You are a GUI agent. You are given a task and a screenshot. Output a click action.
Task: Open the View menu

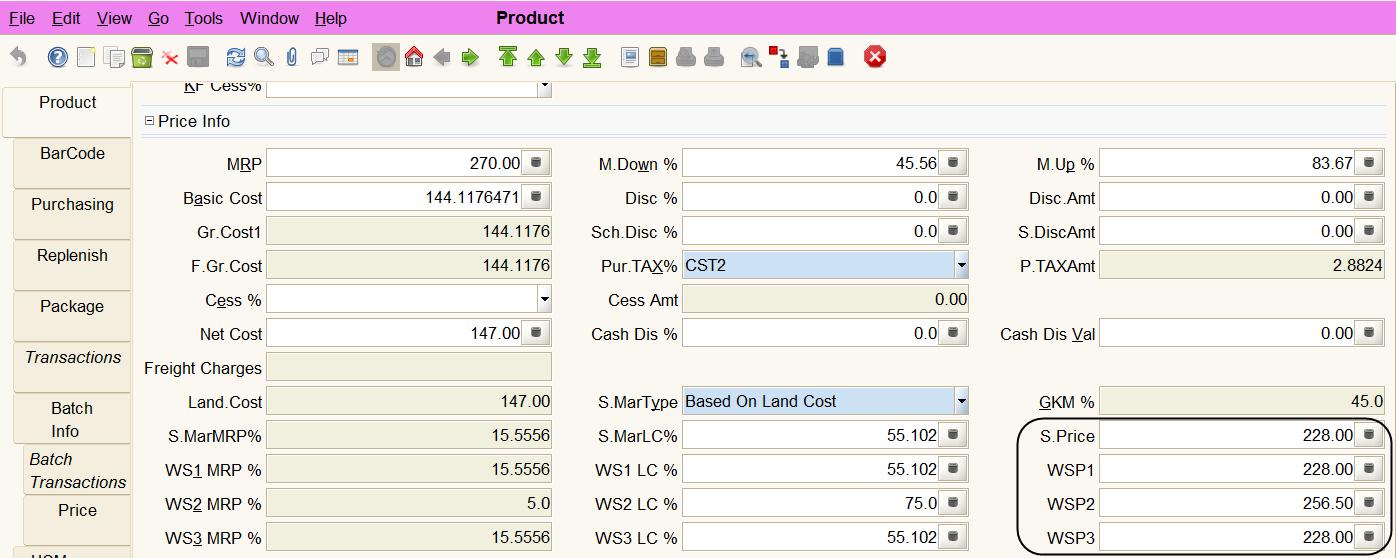coord(114,18)
